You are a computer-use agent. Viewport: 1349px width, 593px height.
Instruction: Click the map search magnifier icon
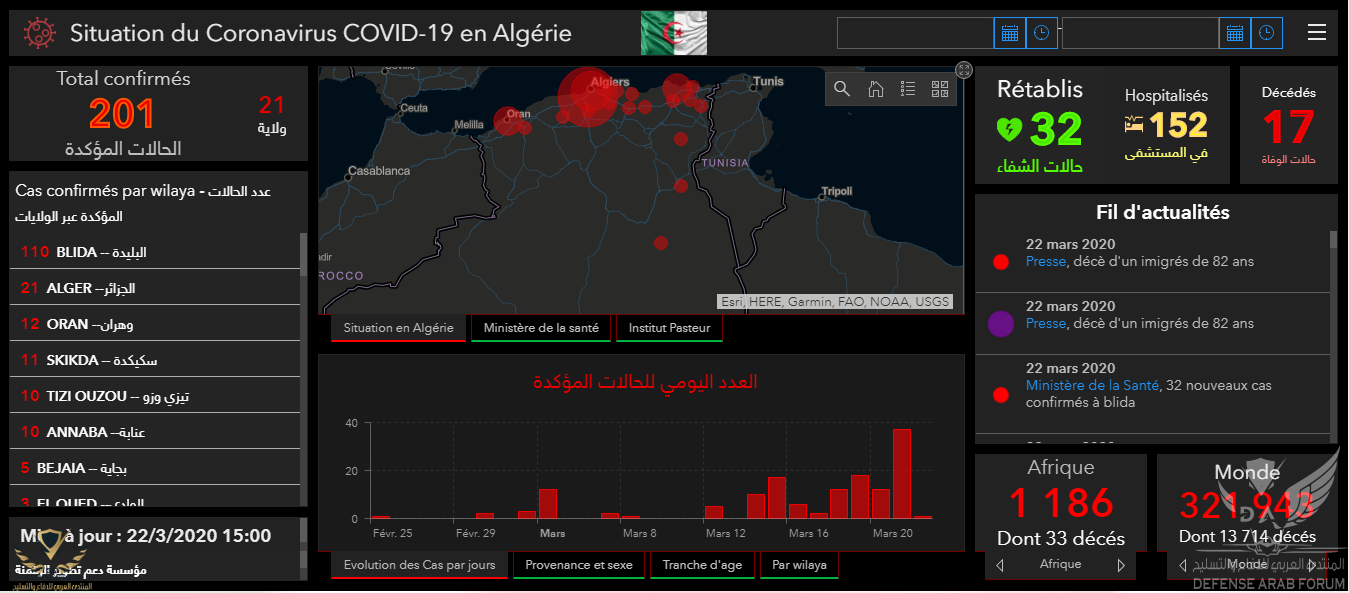(842, 89)
